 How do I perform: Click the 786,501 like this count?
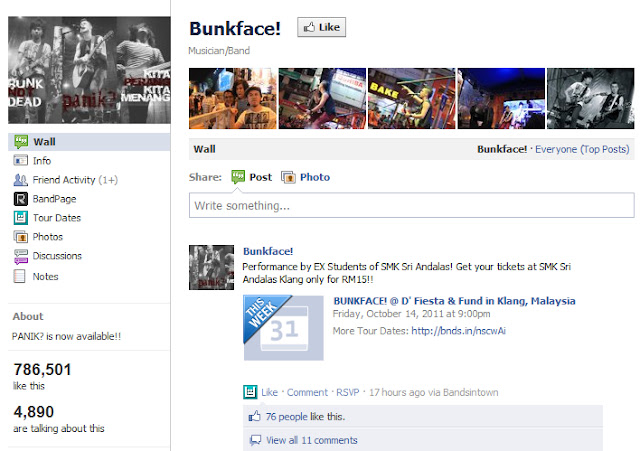coord(42,370)
